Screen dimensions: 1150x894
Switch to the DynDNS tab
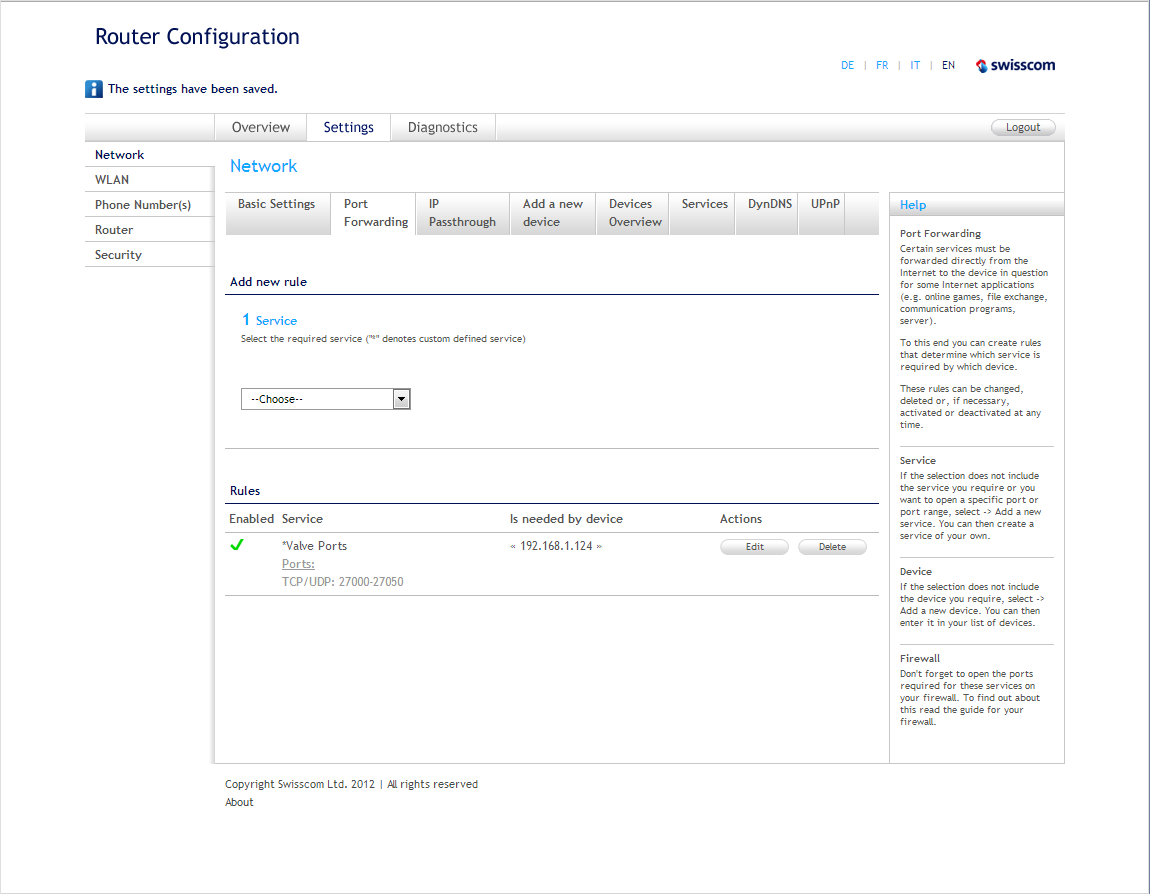(770, 204)
